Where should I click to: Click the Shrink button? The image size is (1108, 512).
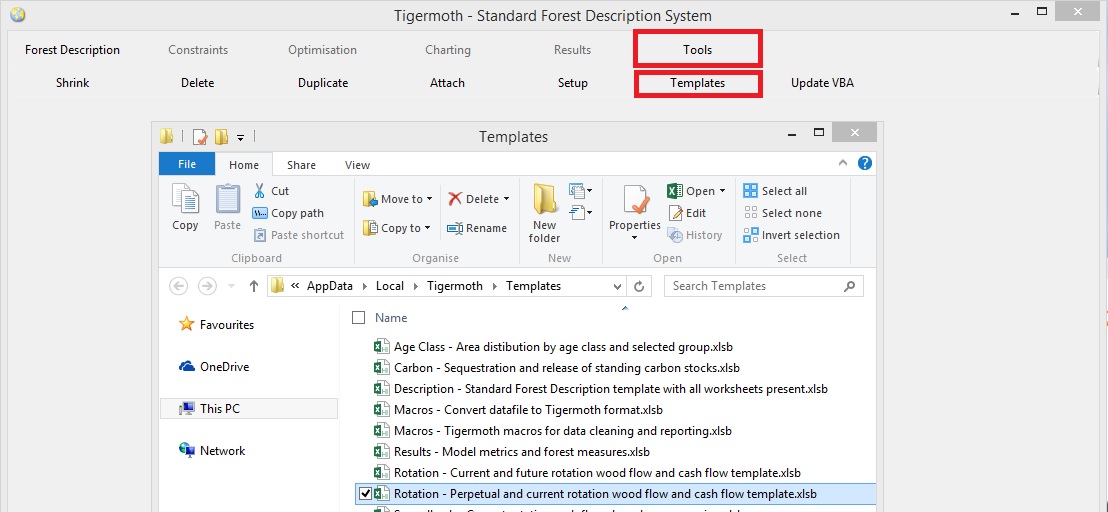73,83
